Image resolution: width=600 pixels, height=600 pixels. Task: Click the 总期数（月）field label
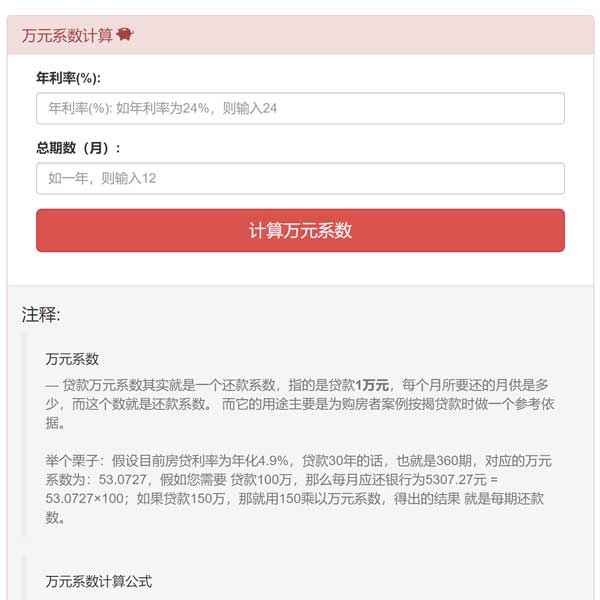point(78,147)
